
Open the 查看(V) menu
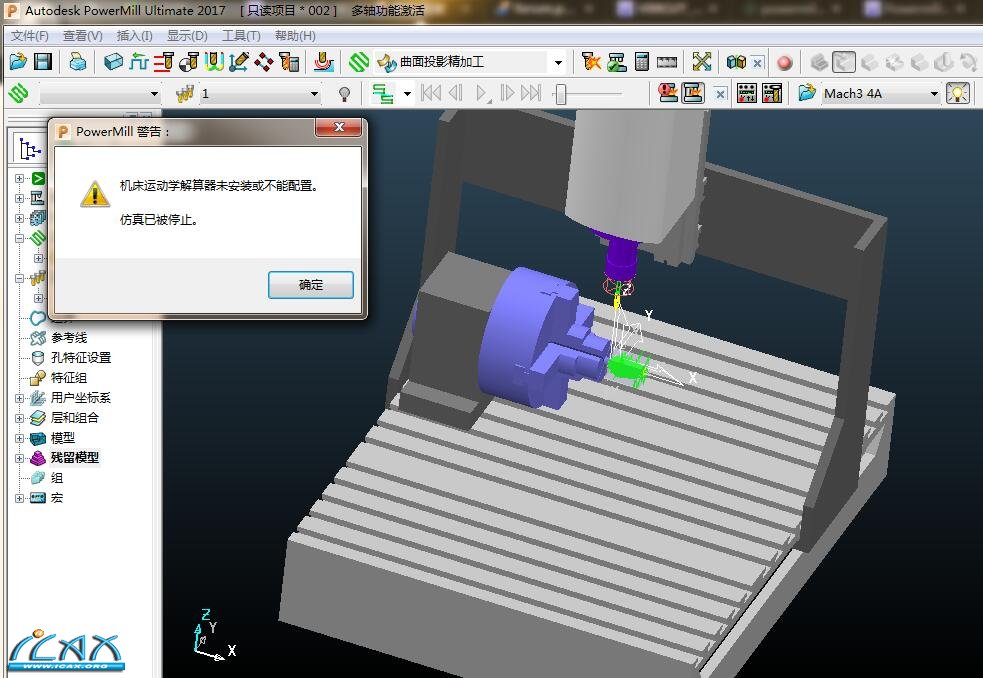[x=82, y=36]
